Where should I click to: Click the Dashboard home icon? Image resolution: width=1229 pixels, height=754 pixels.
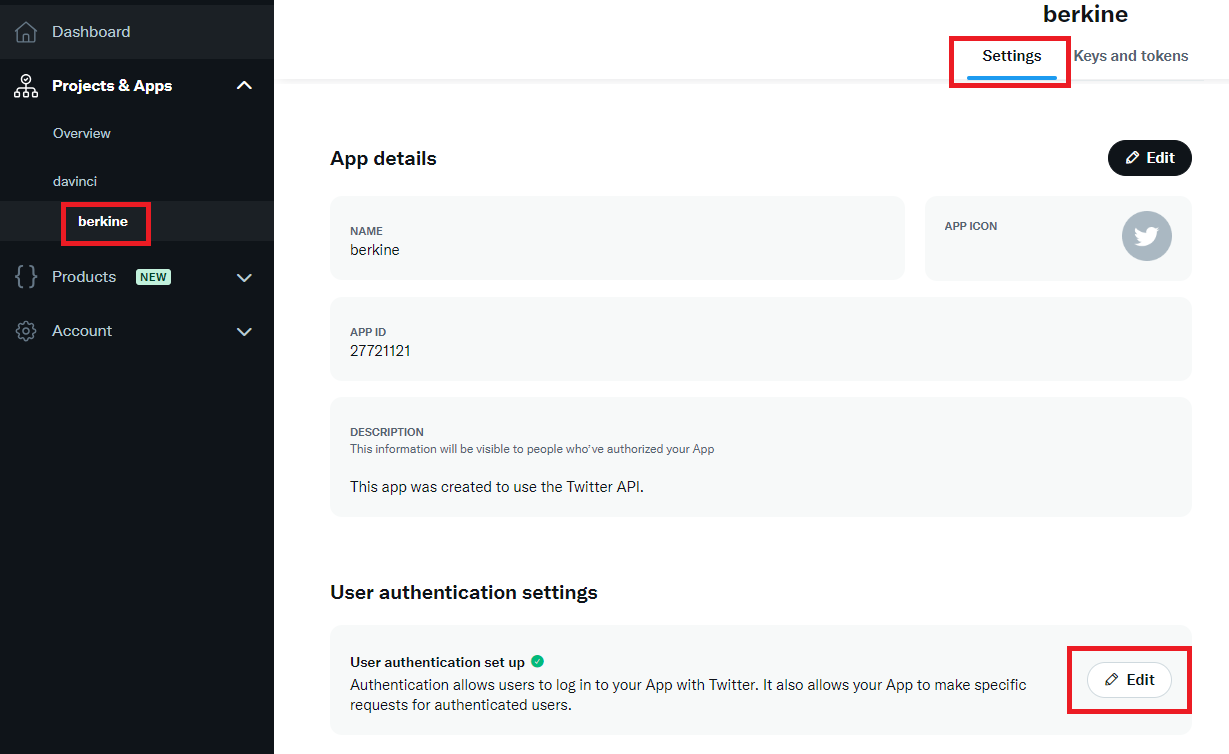pyautogui.click(x=26, y=32)
